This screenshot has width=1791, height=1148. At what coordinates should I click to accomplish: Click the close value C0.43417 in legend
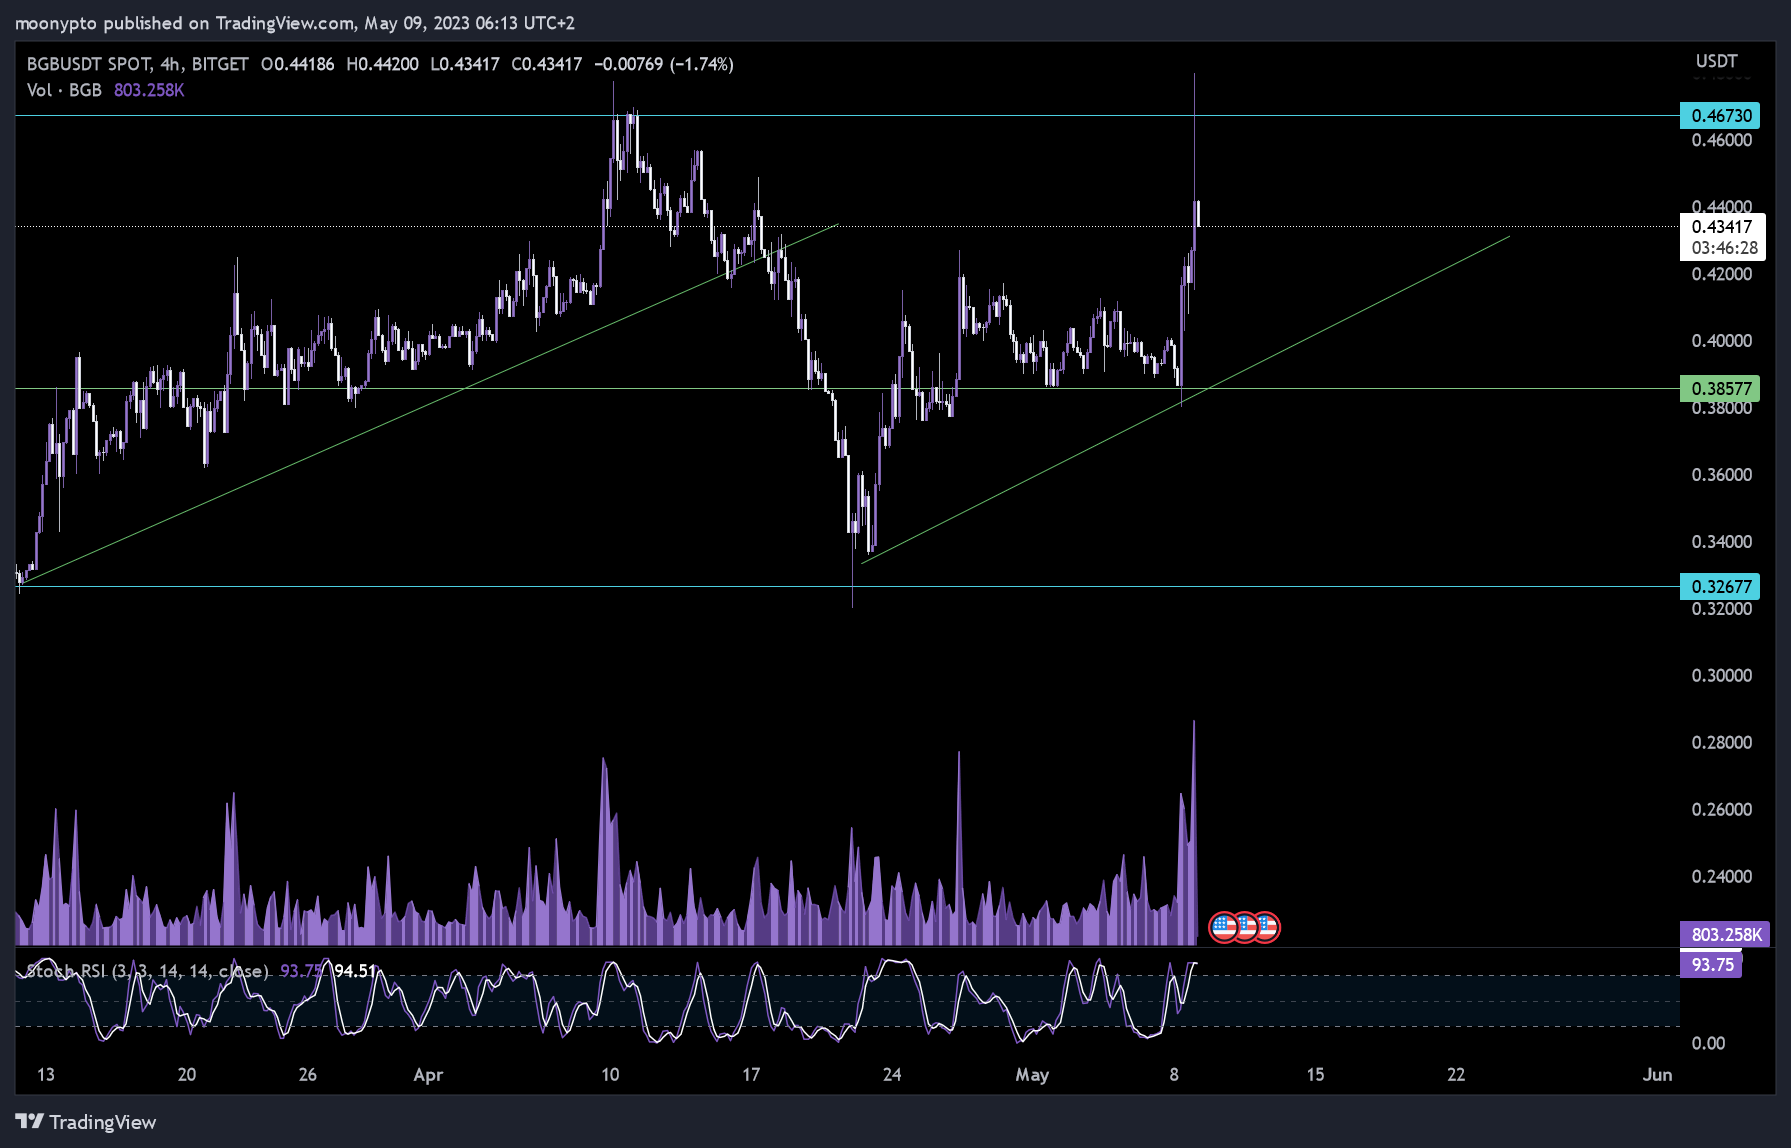coord(547,64)
